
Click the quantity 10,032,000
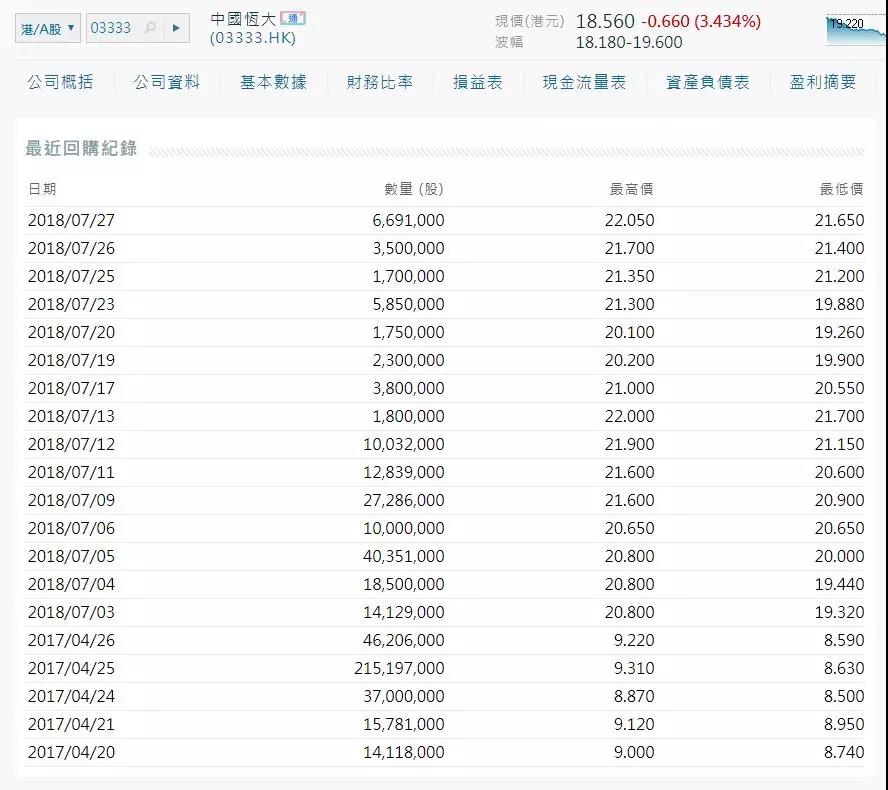(x=404, y=444)
